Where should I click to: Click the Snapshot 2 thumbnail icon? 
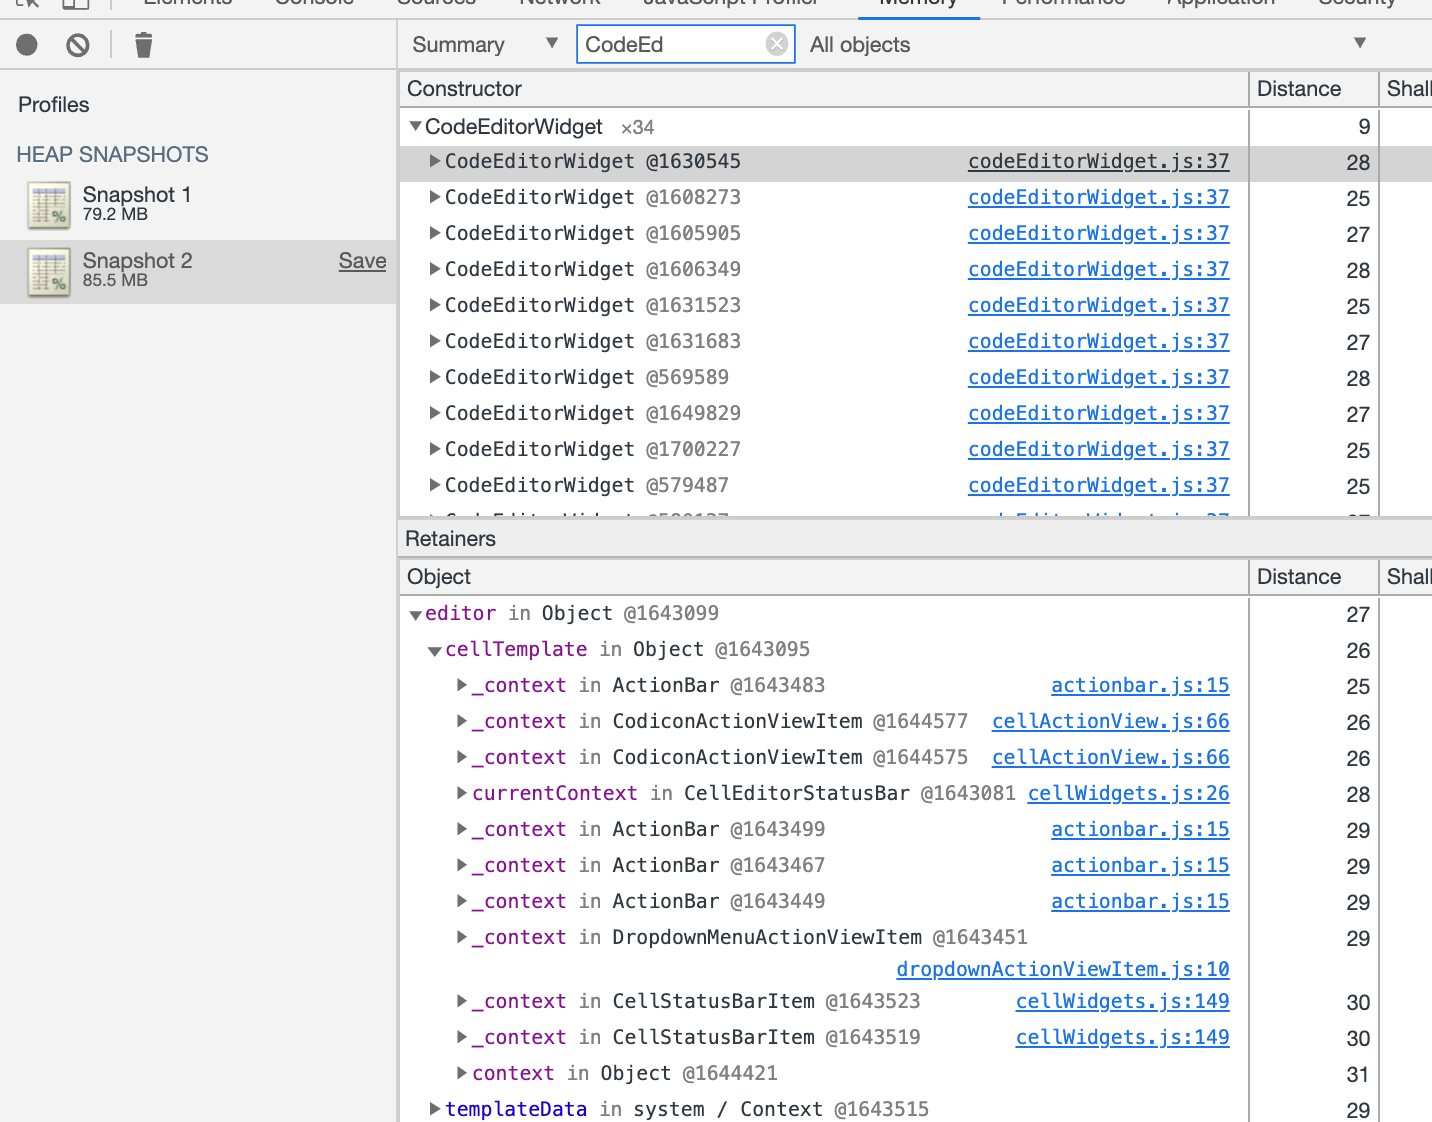point(48,270)
